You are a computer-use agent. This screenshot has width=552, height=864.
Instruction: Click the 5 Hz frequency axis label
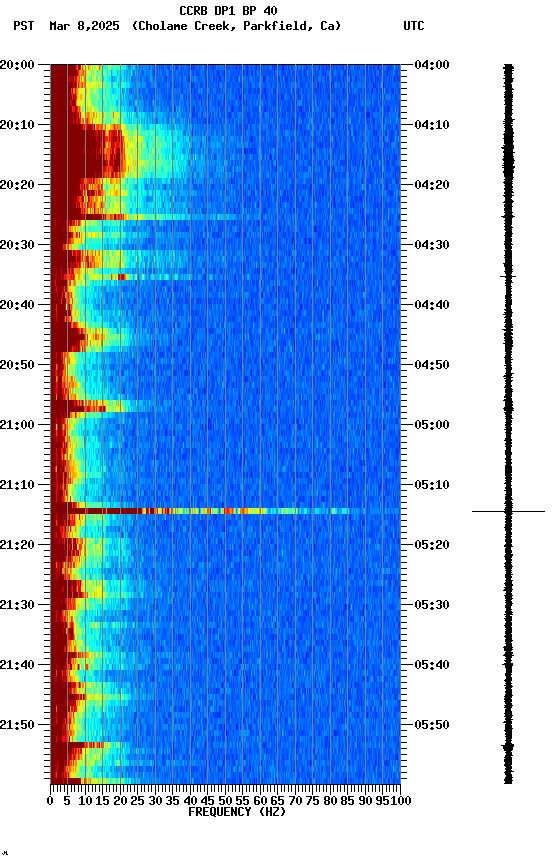[67, 802]
